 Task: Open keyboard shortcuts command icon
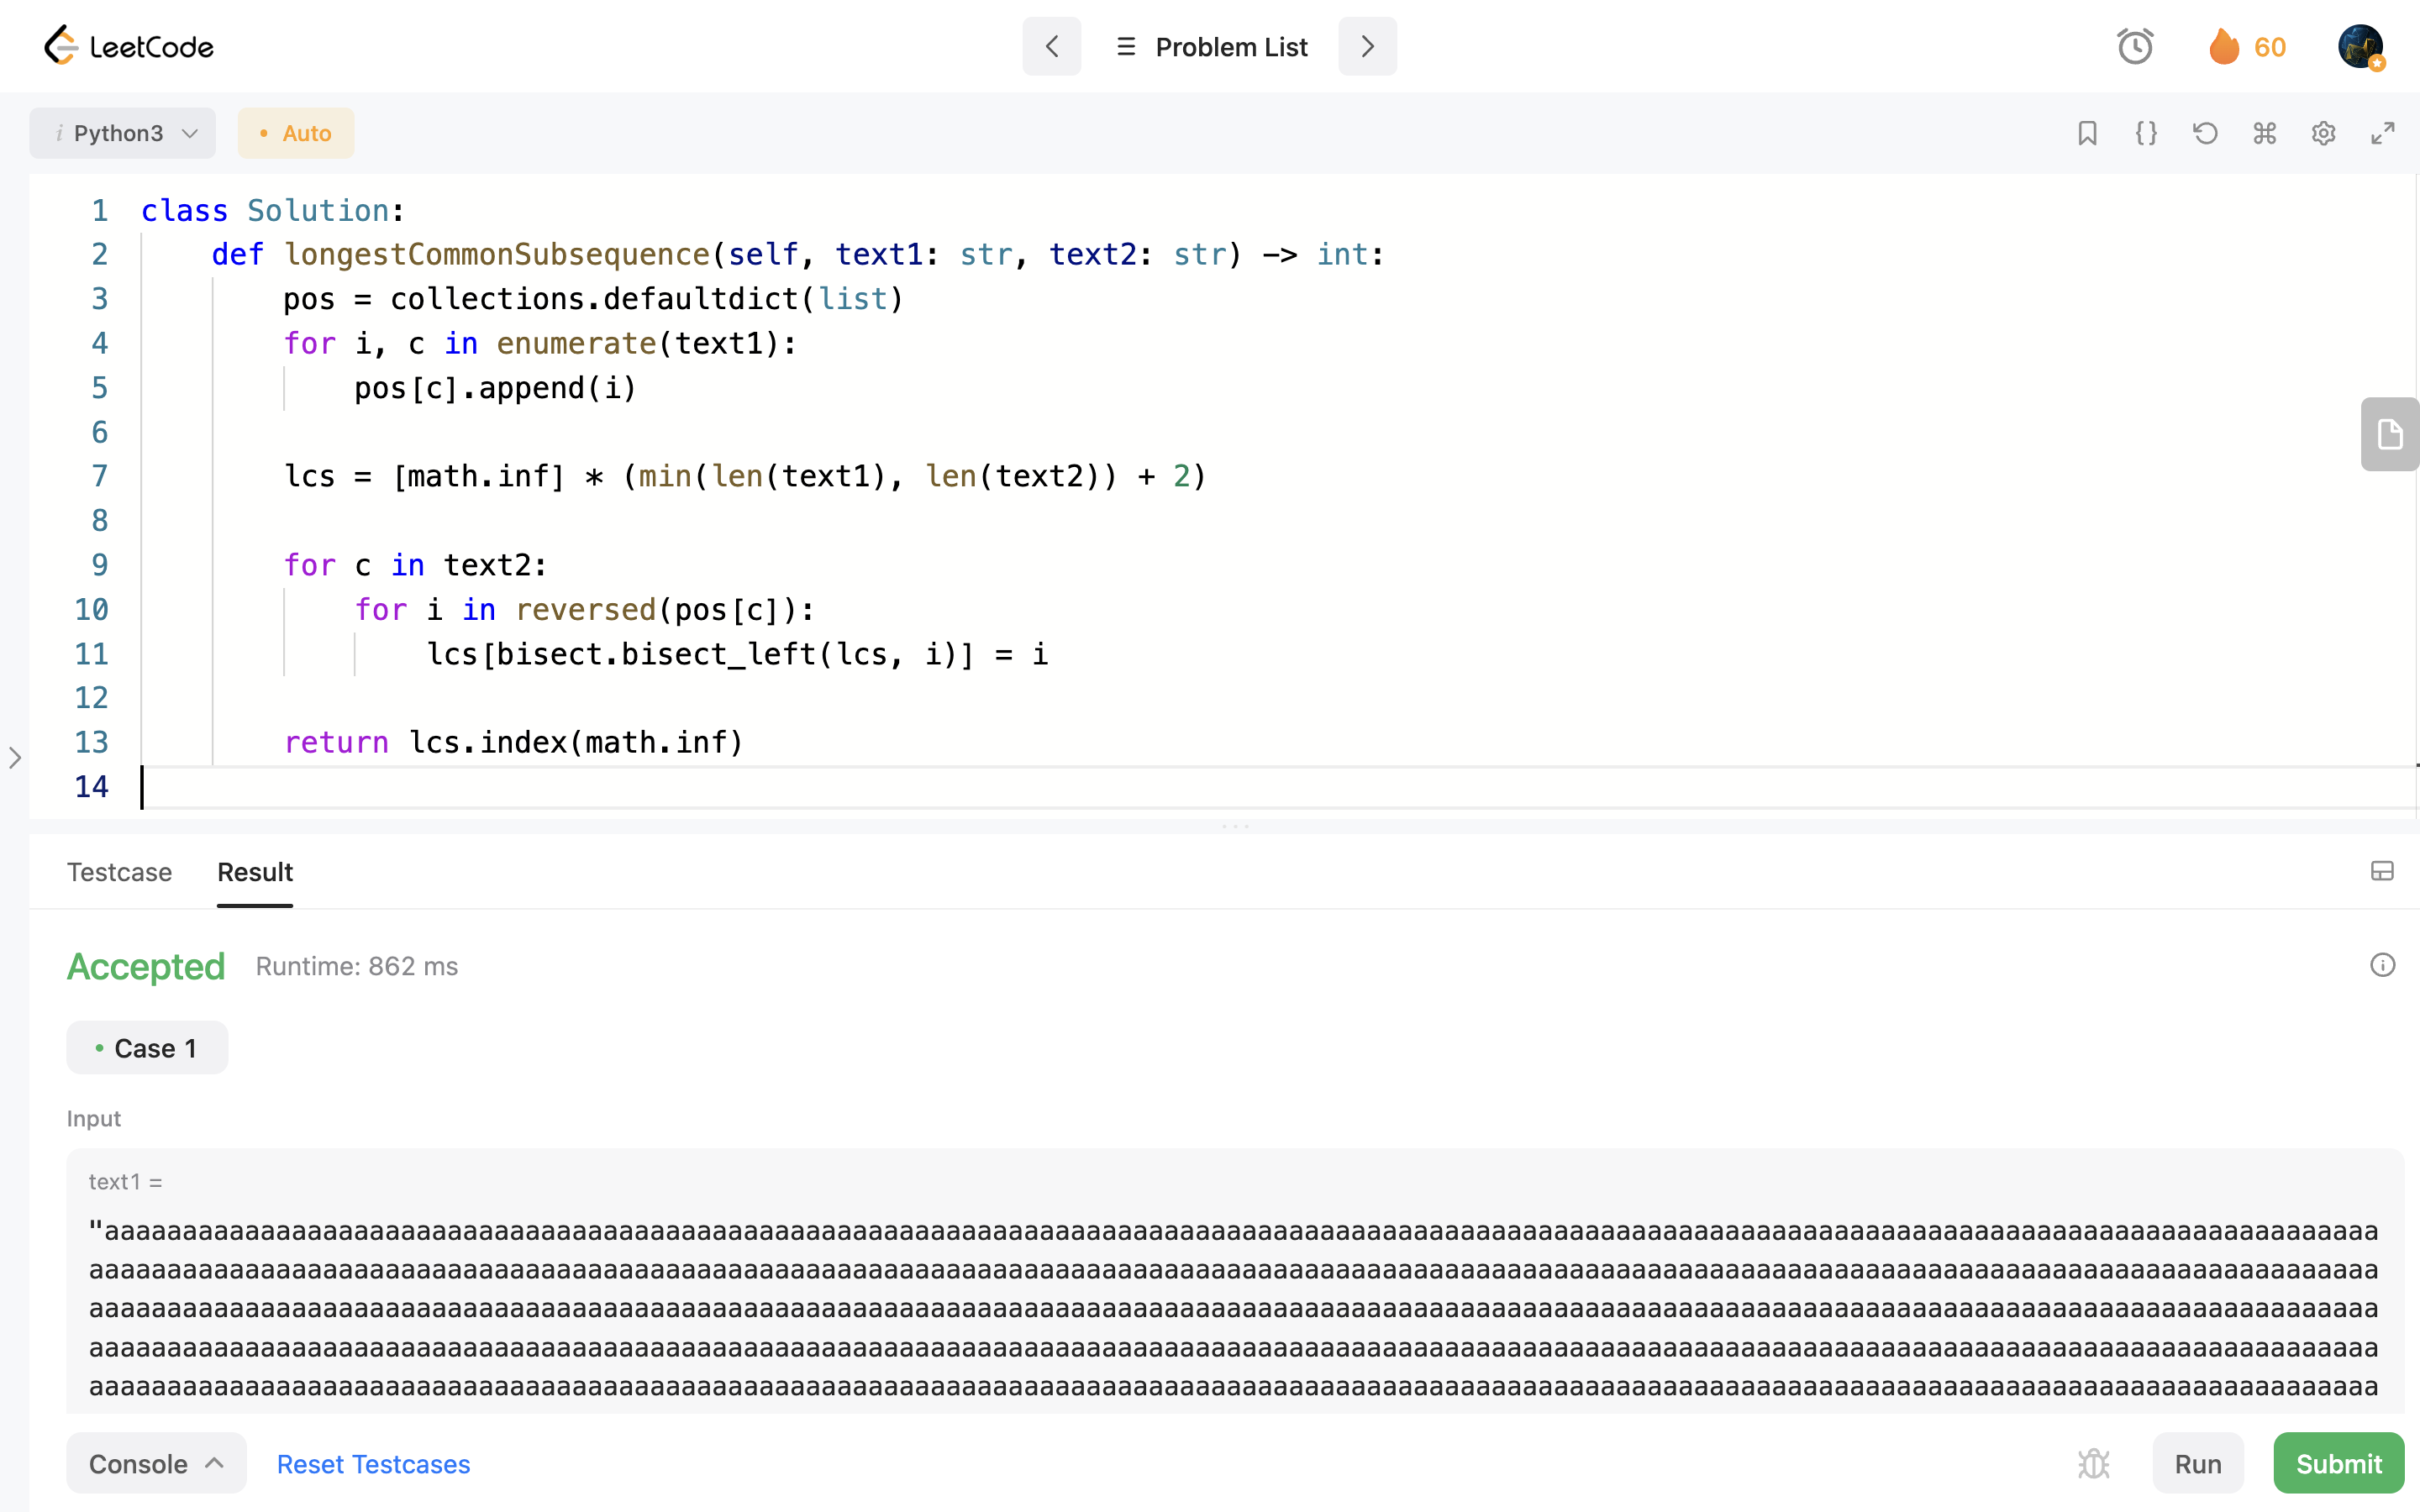(2264, 133)
